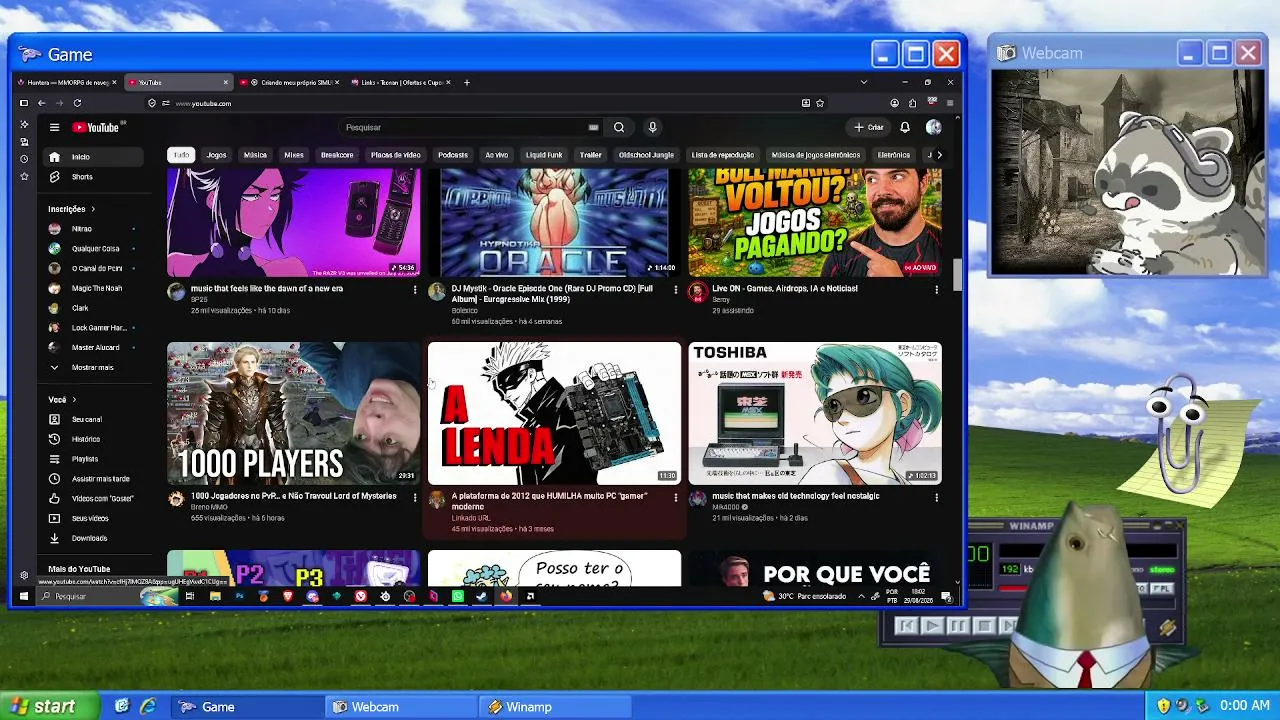The image size is (1280, 720).
Task: Go back using the browser back arrow
Action: [41, 103]
